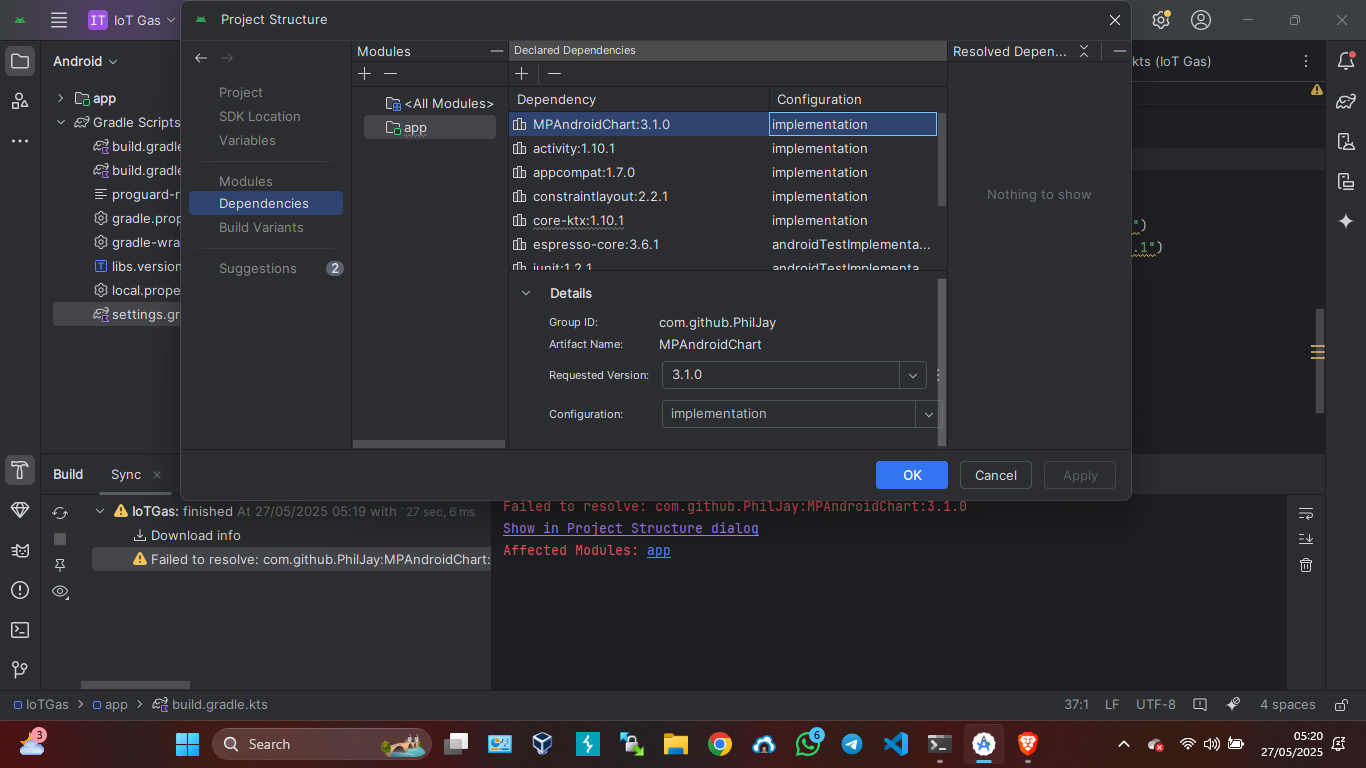Collapse the IoTGas build result node
The width and height of the screenshot is (1366, 768).
(100, 511)
